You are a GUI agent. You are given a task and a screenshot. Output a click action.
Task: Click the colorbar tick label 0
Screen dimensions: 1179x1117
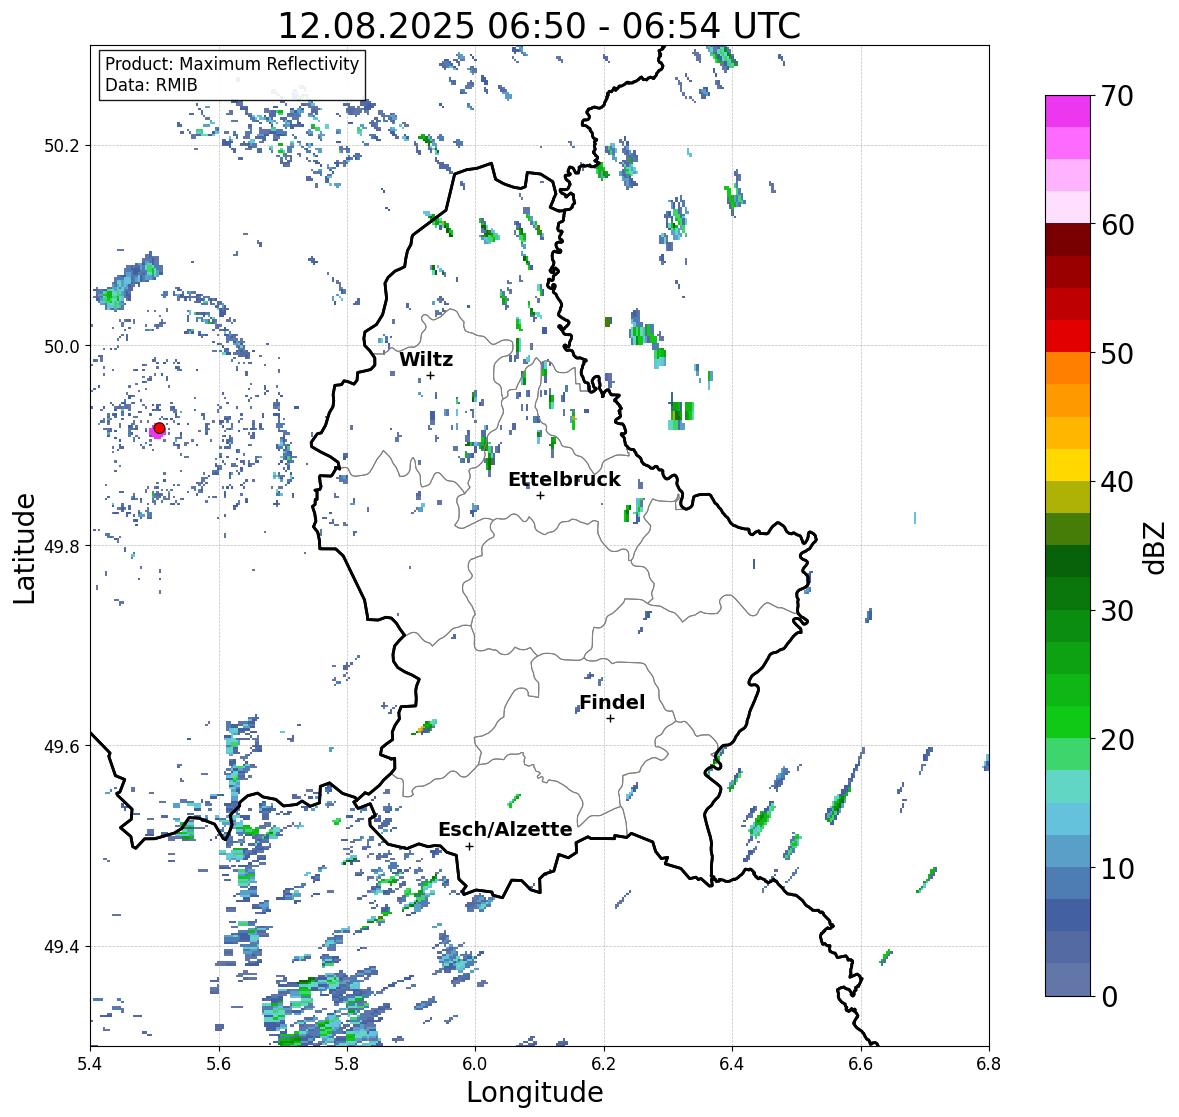(x=1109, y=997)
